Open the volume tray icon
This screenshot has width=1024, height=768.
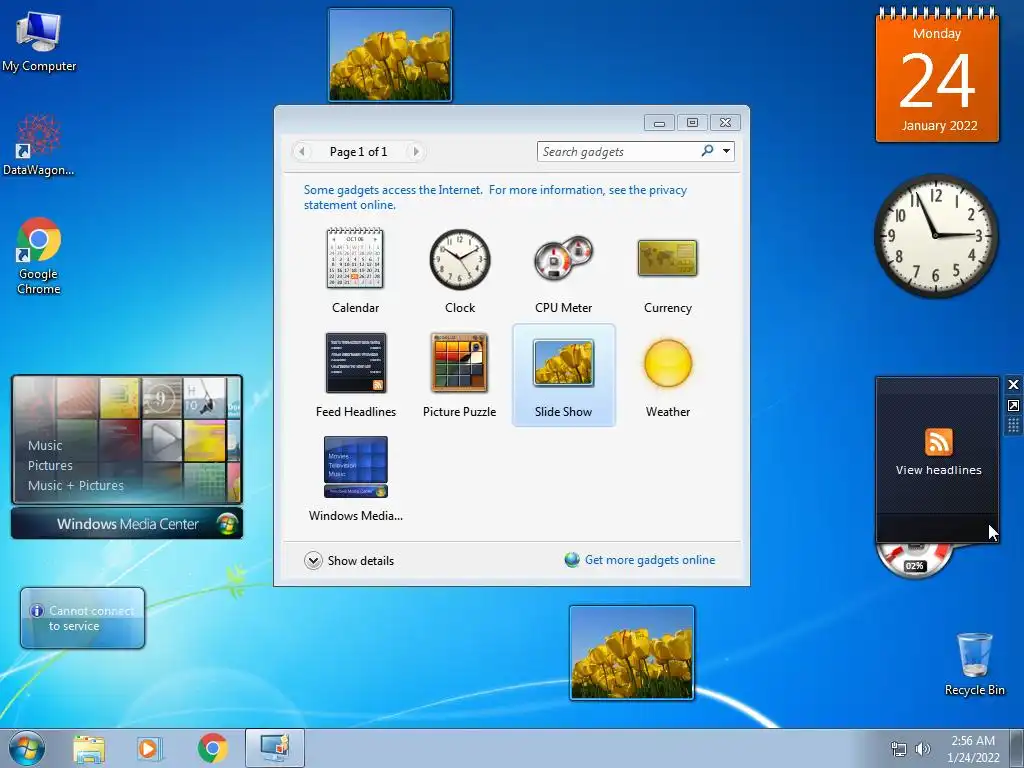click(922, 749)
